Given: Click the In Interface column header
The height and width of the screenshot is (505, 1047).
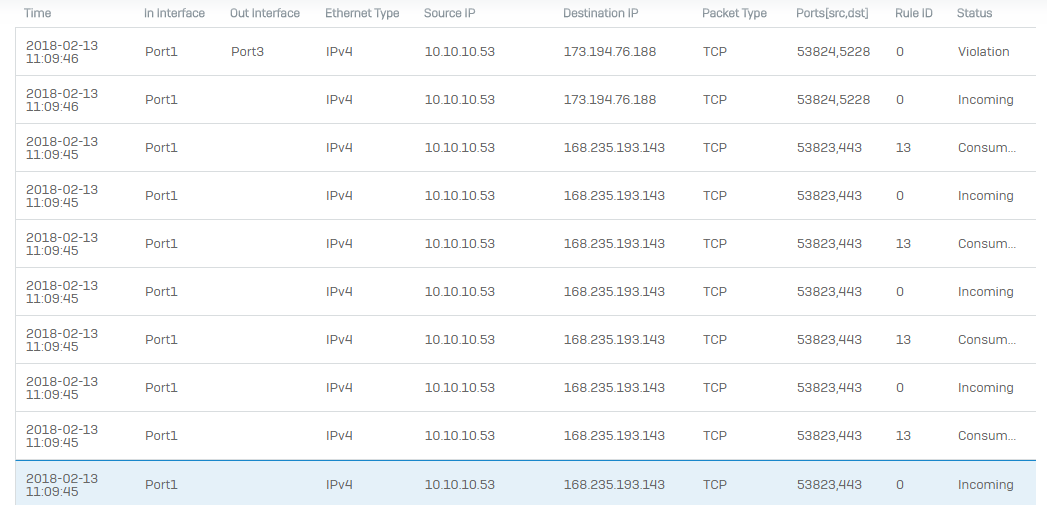Looking at the screenshot, I should (x=174, y=13).
